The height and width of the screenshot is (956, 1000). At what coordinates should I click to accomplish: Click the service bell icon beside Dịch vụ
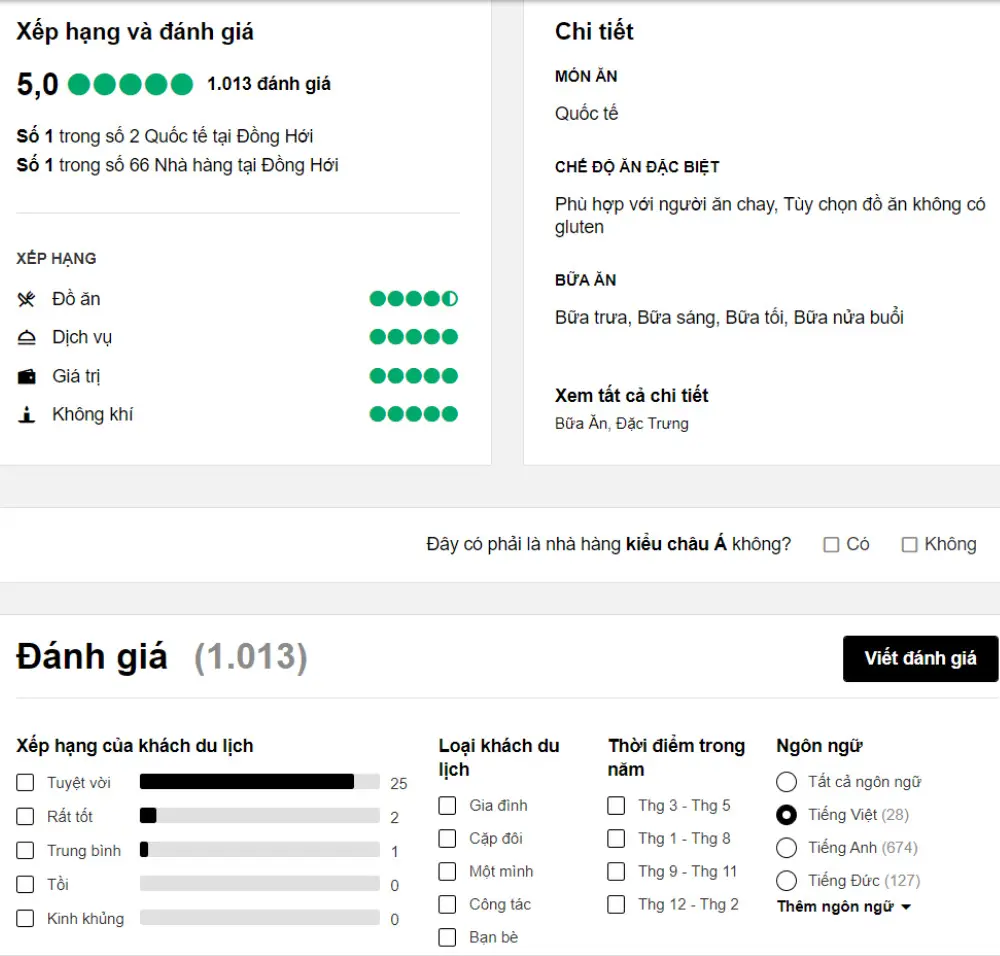click(26, 337)
